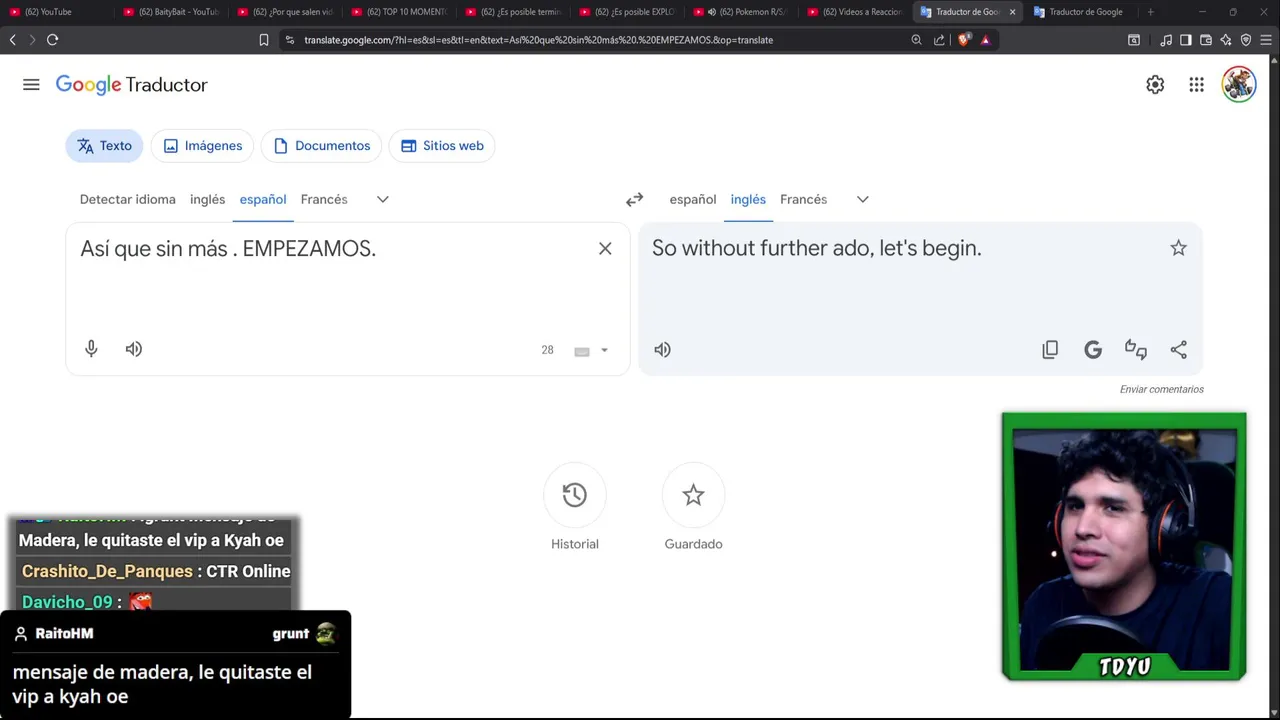Open the Brave Wallet icon

pyautogui.click(x=1206, y=40)
